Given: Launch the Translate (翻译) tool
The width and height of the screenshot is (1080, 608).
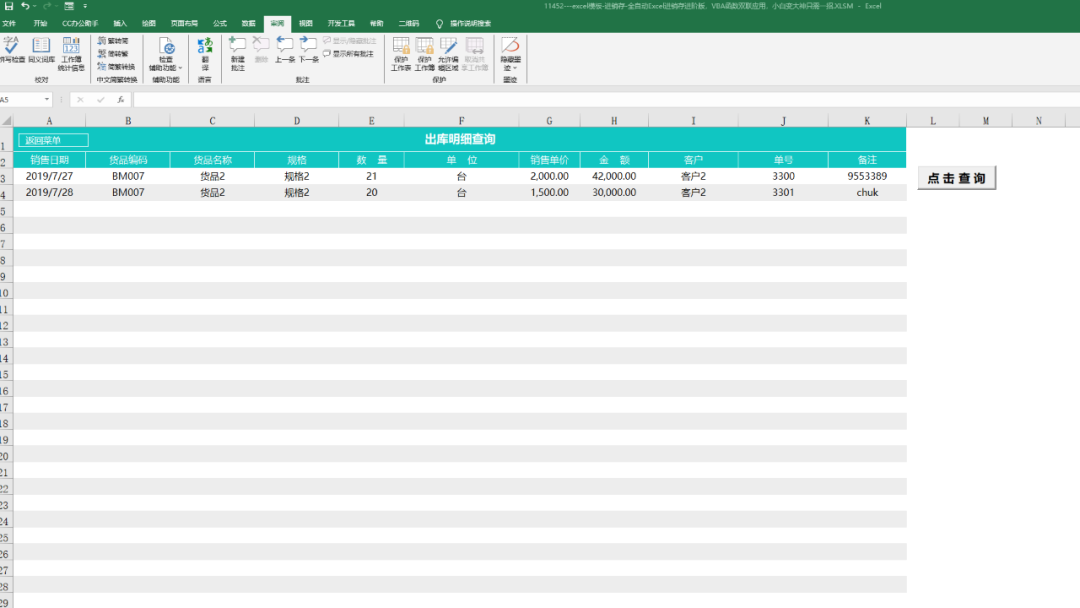Looking at the screenshot, I should (x=205, y=54).
